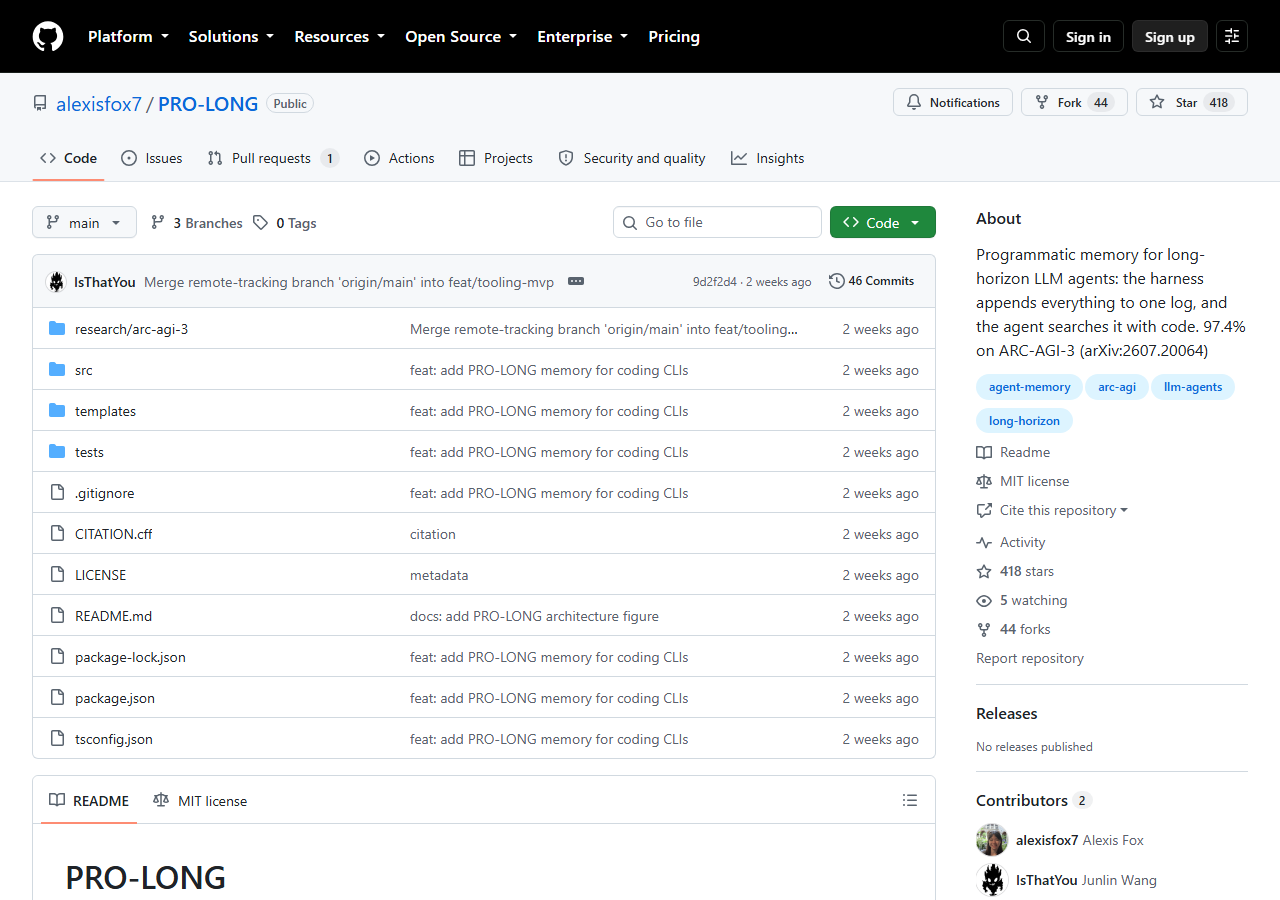
Task: View the 44 forks link
Action: pyautogui.click(x=1013, y=629)
